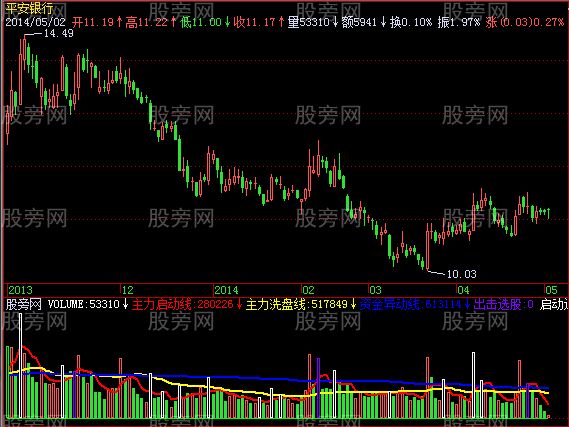Image resolution: width=569 pixels, height=427 pixels.
Task: Select the 12 month axis marker
Action: tap(128, 290)
